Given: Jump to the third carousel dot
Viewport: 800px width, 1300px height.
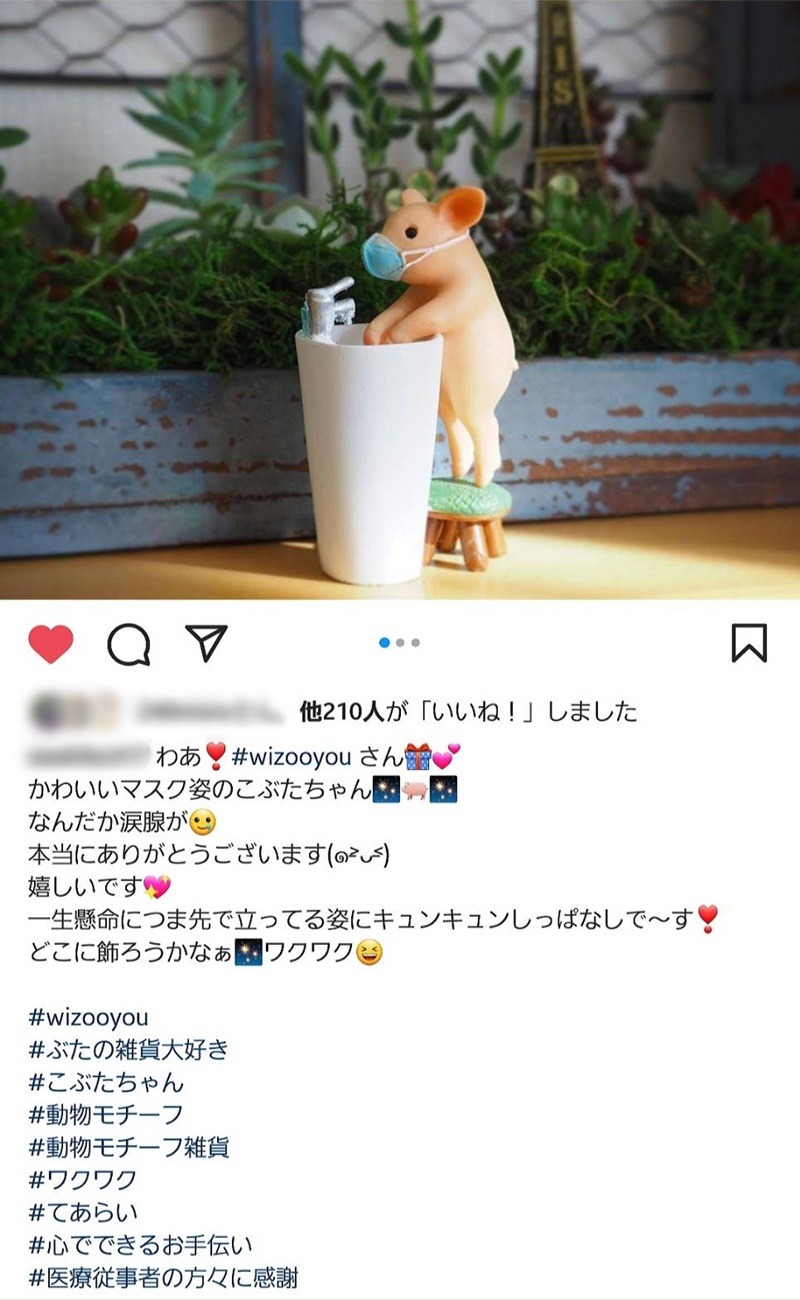Looking at the screenshot, I should pyautogui.click(x=415, y=643).
